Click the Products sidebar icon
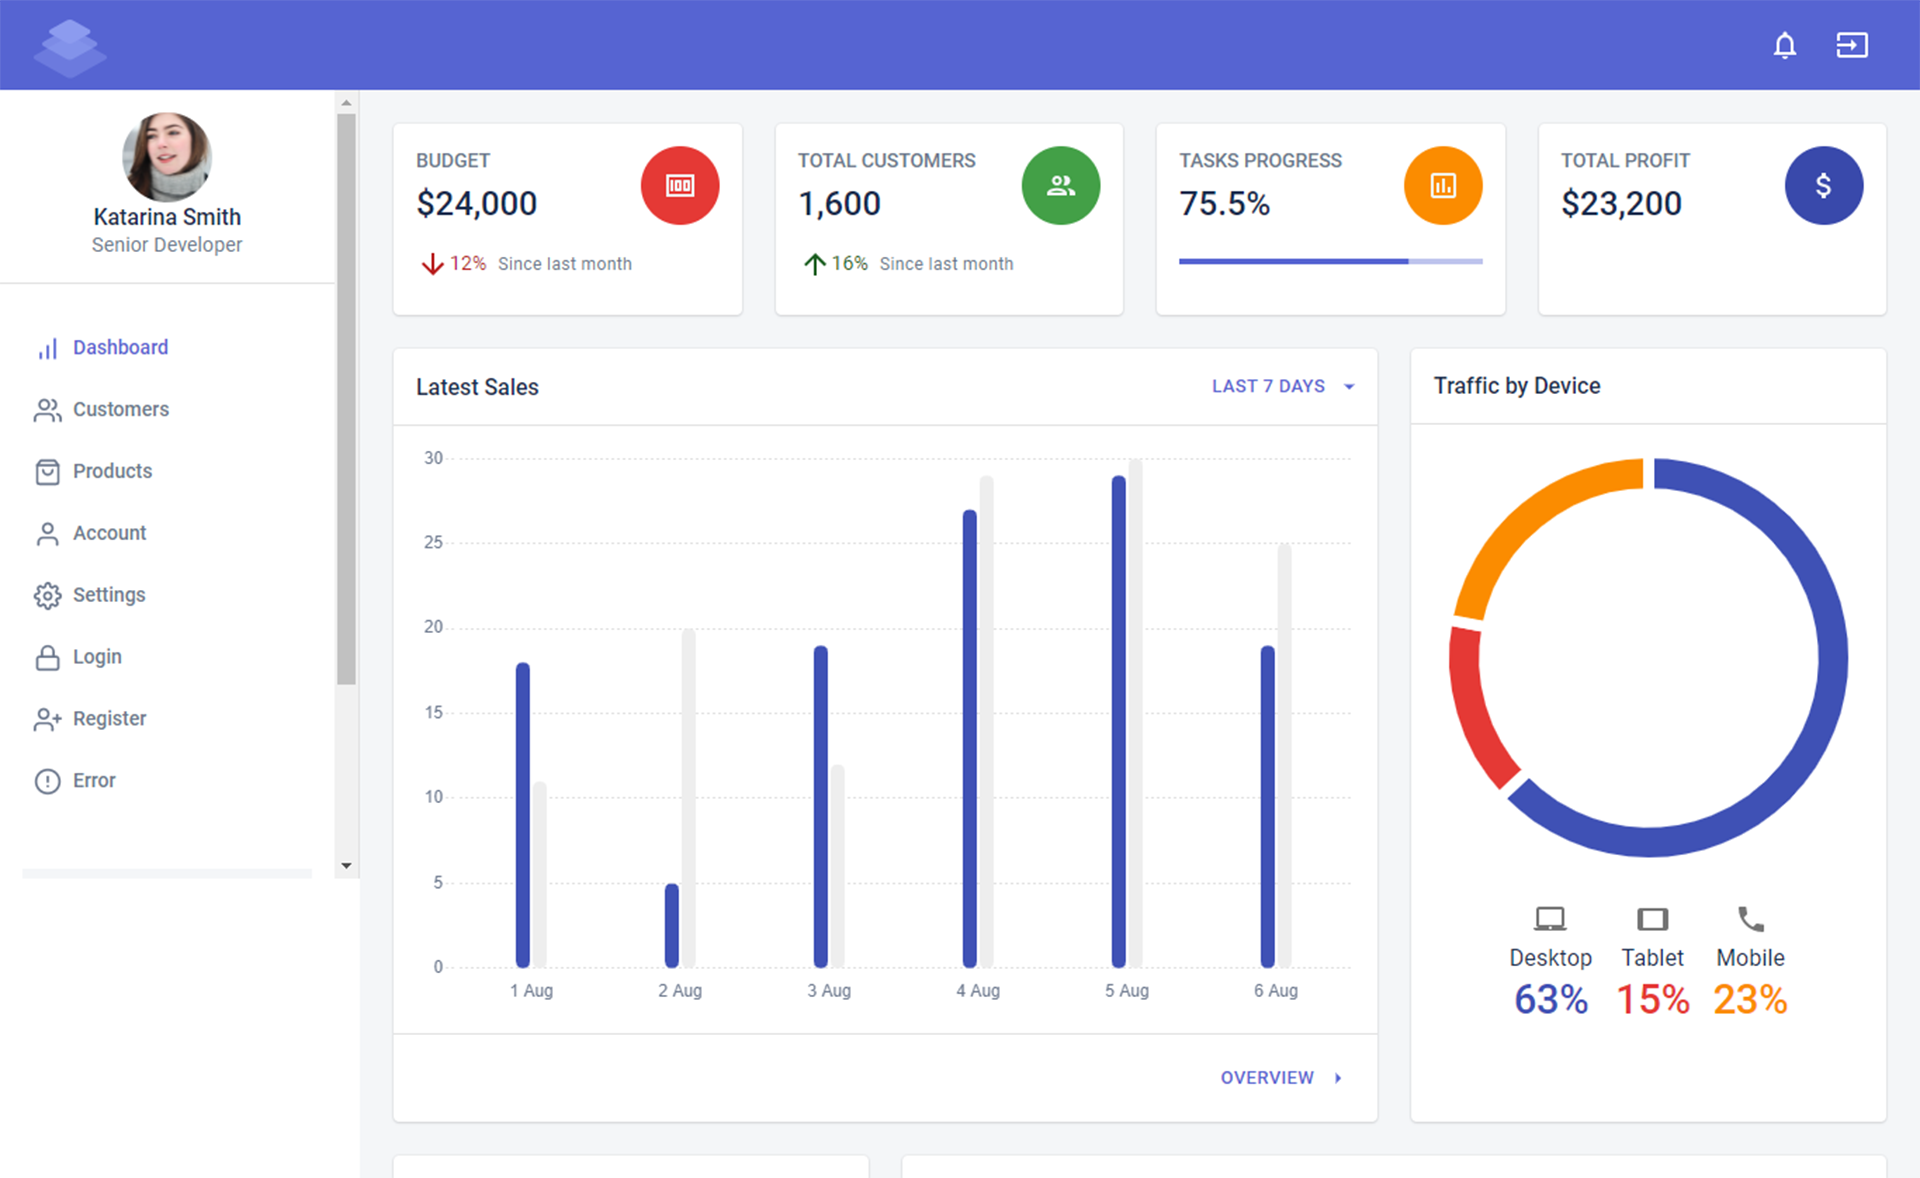This screenshot has height=1178, width=1920. click(x=43, y=470)
